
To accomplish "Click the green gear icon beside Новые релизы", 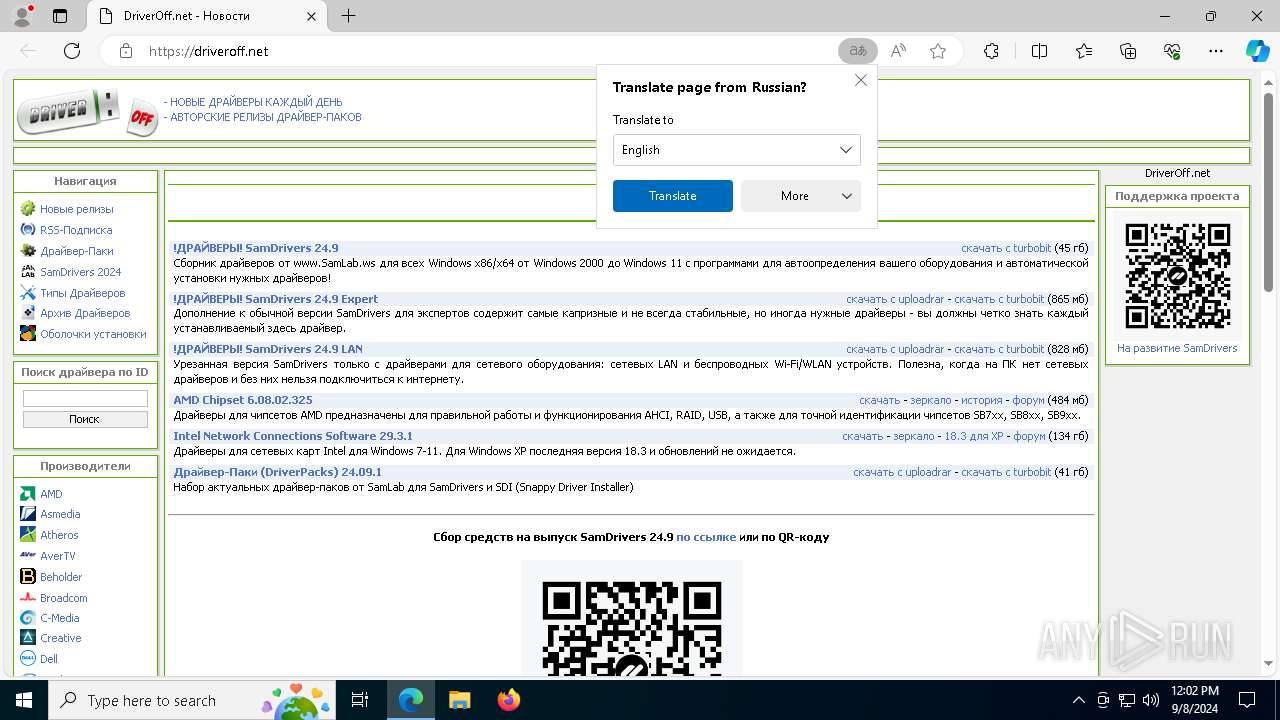I will 28,209.
